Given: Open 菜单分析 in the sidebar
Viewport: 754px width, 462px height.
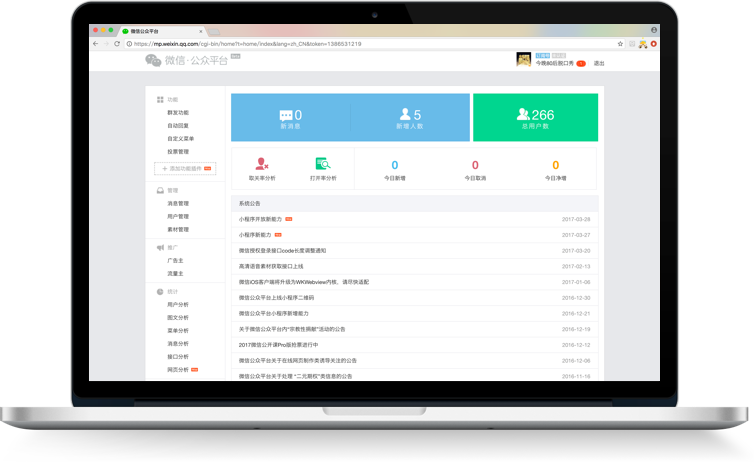Looking at the screenshot, I should click(x=178, y=331).
